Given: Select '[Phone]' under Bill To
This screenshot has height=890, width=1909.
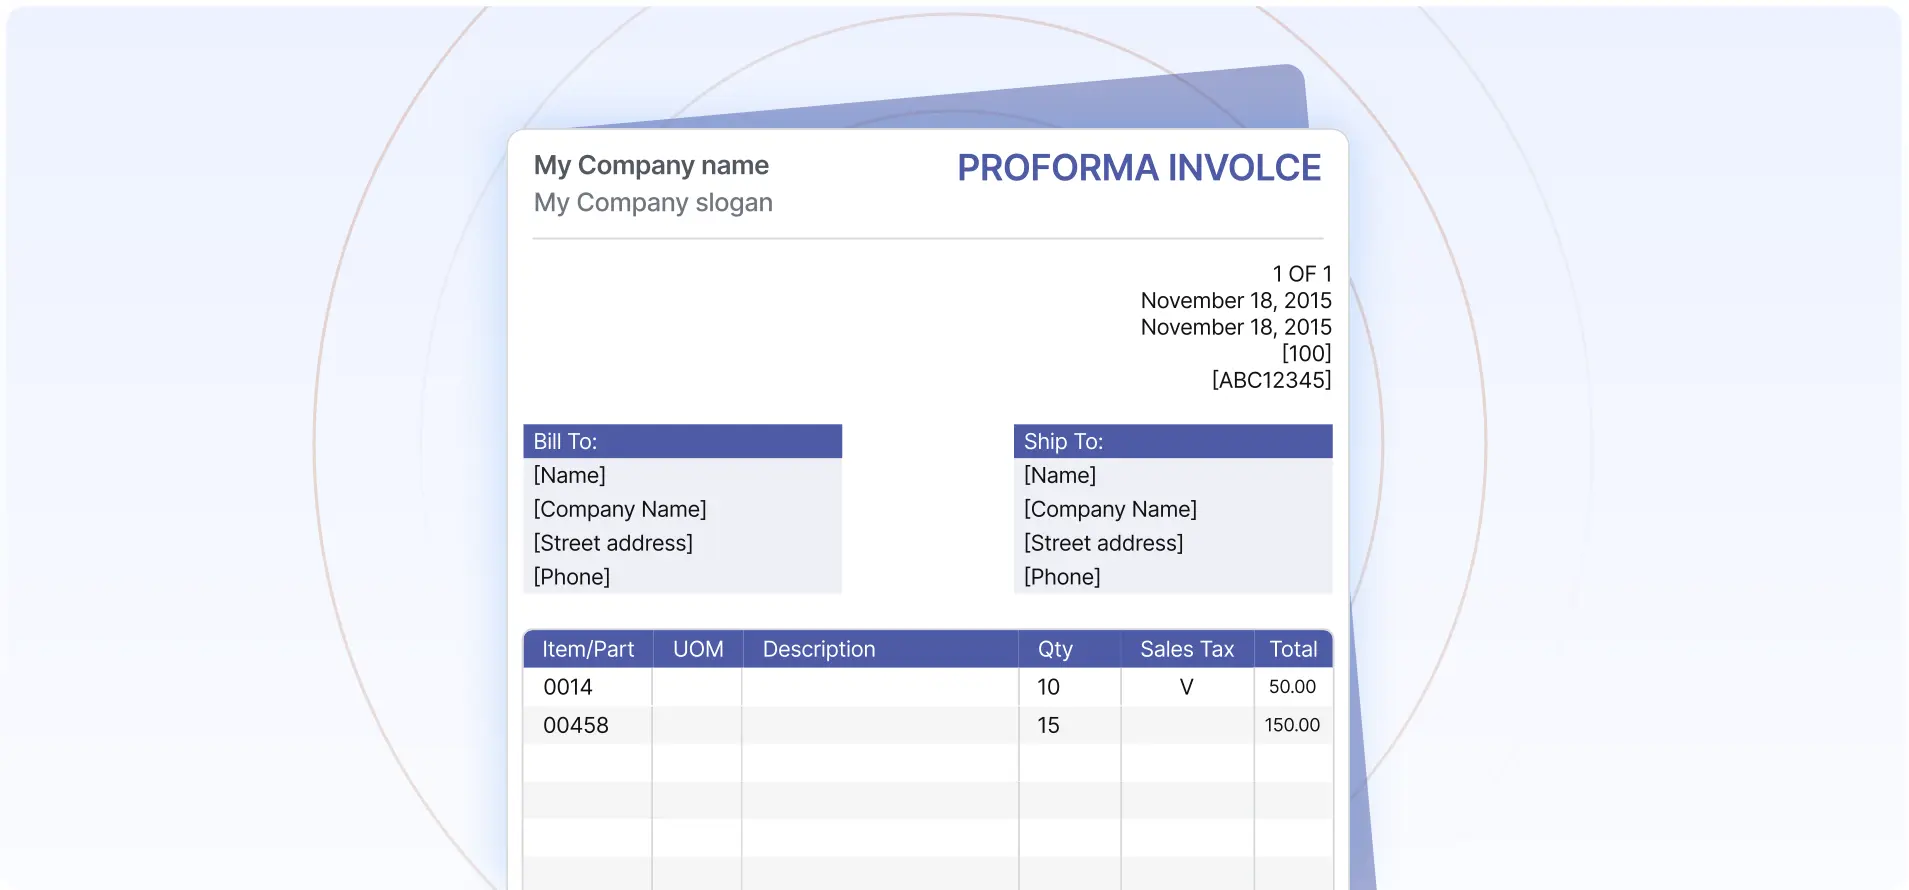Looking at the screenshot, I should [x=572, y=577].
